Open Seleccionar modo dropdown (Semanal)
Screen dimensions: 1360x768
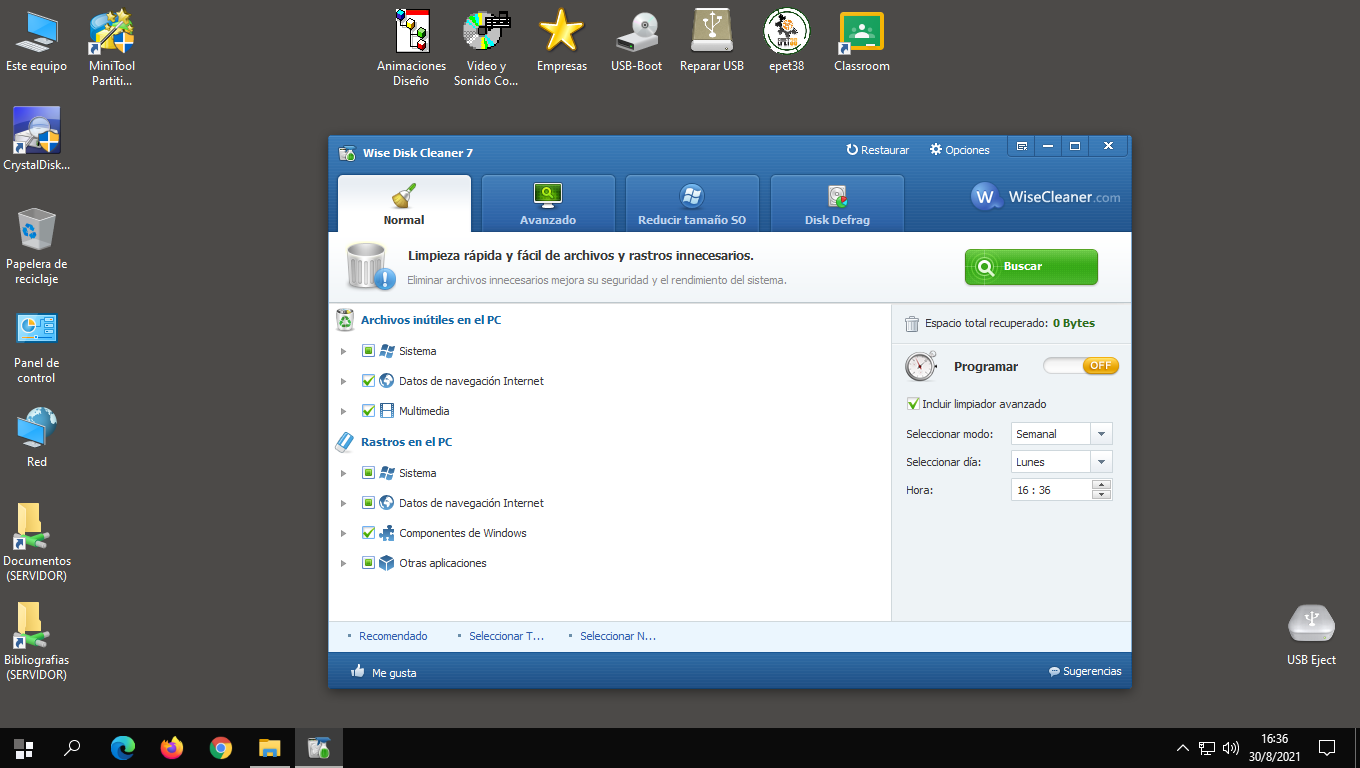[x=1061, y=434]
